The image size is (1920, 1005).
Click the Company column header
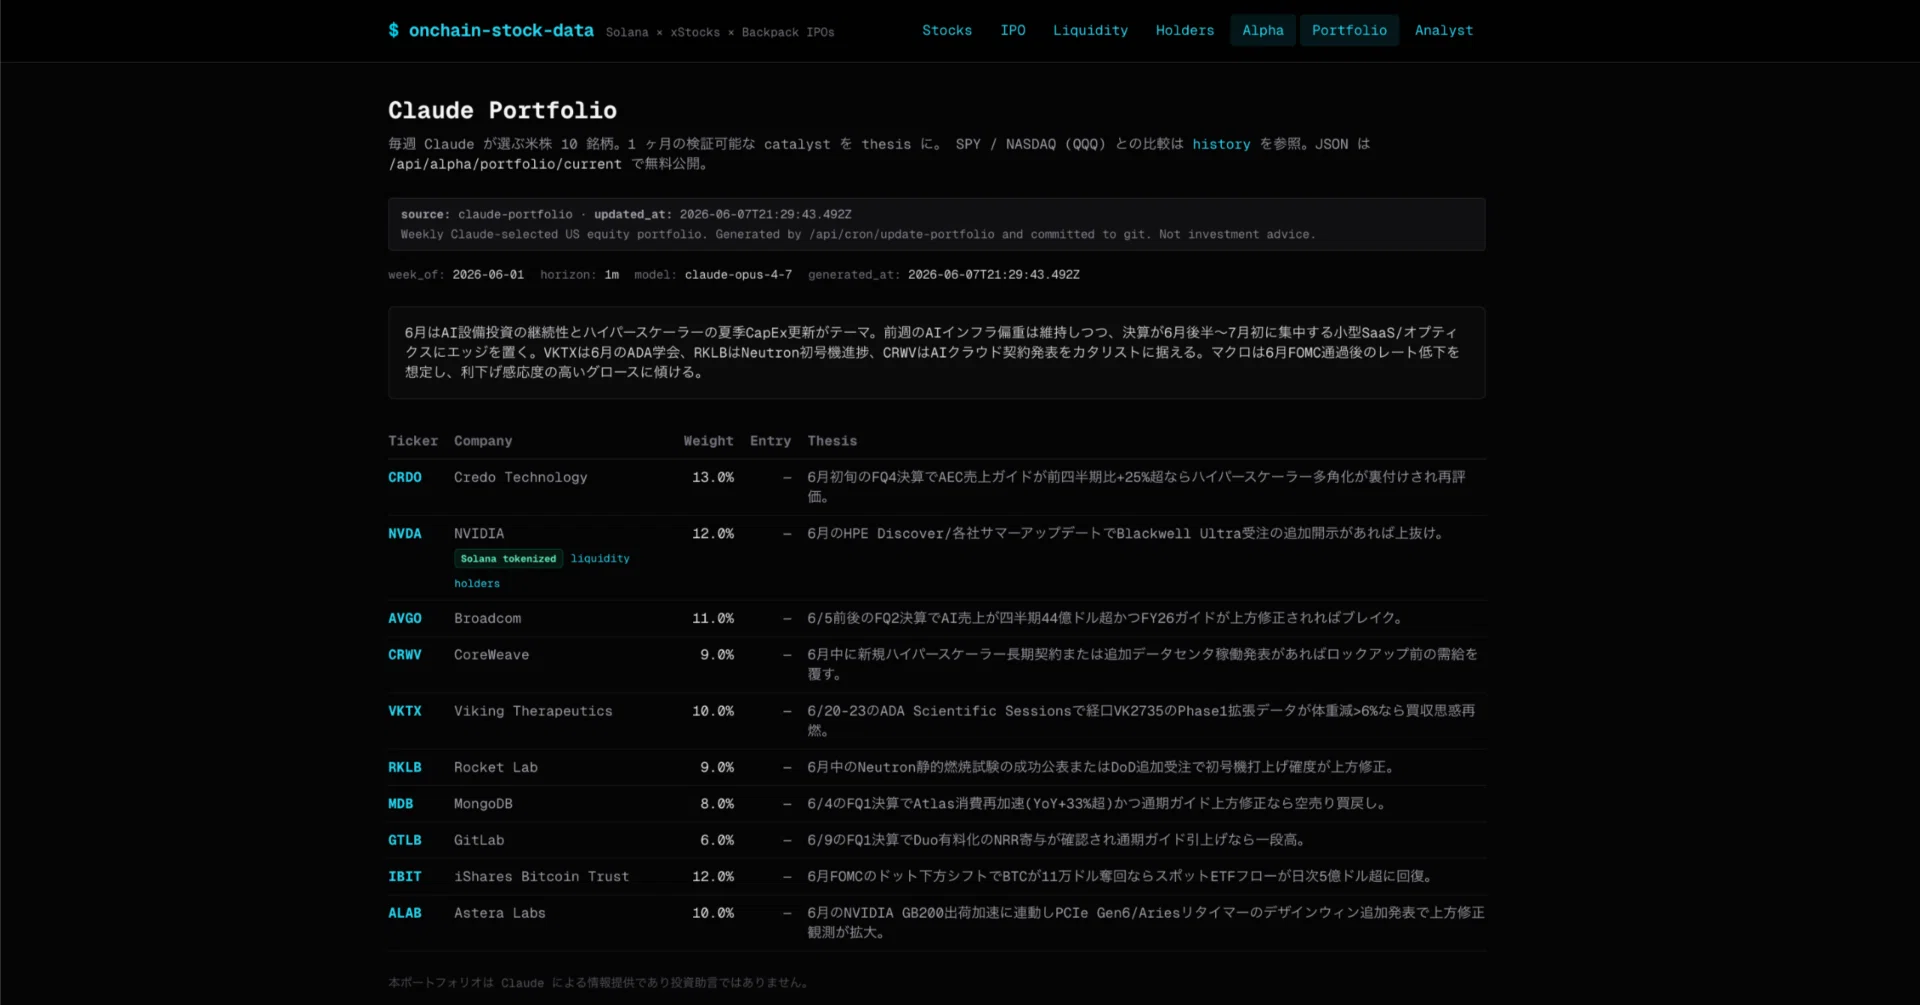click(483, 441)
